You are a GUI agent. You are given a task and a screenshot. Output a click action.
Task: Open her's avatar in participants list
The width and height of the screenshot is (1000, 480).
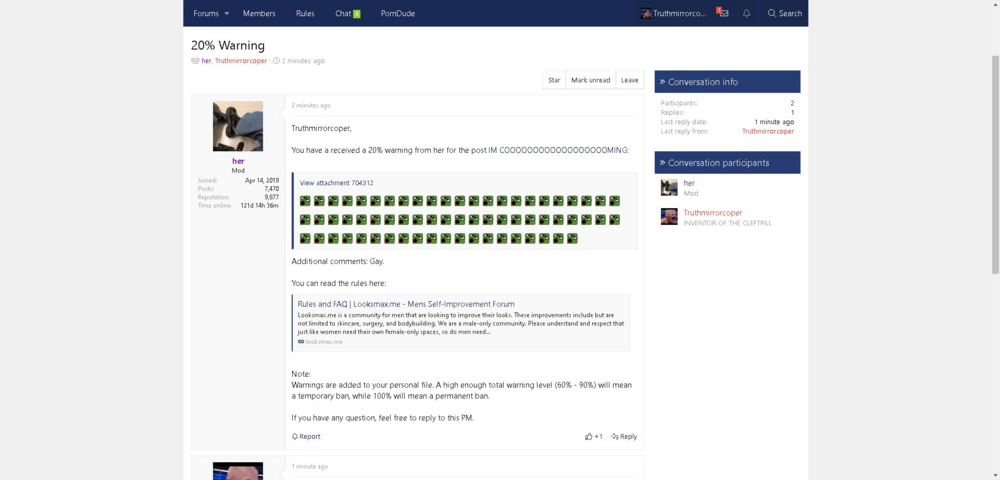click(x=669, y=187)
